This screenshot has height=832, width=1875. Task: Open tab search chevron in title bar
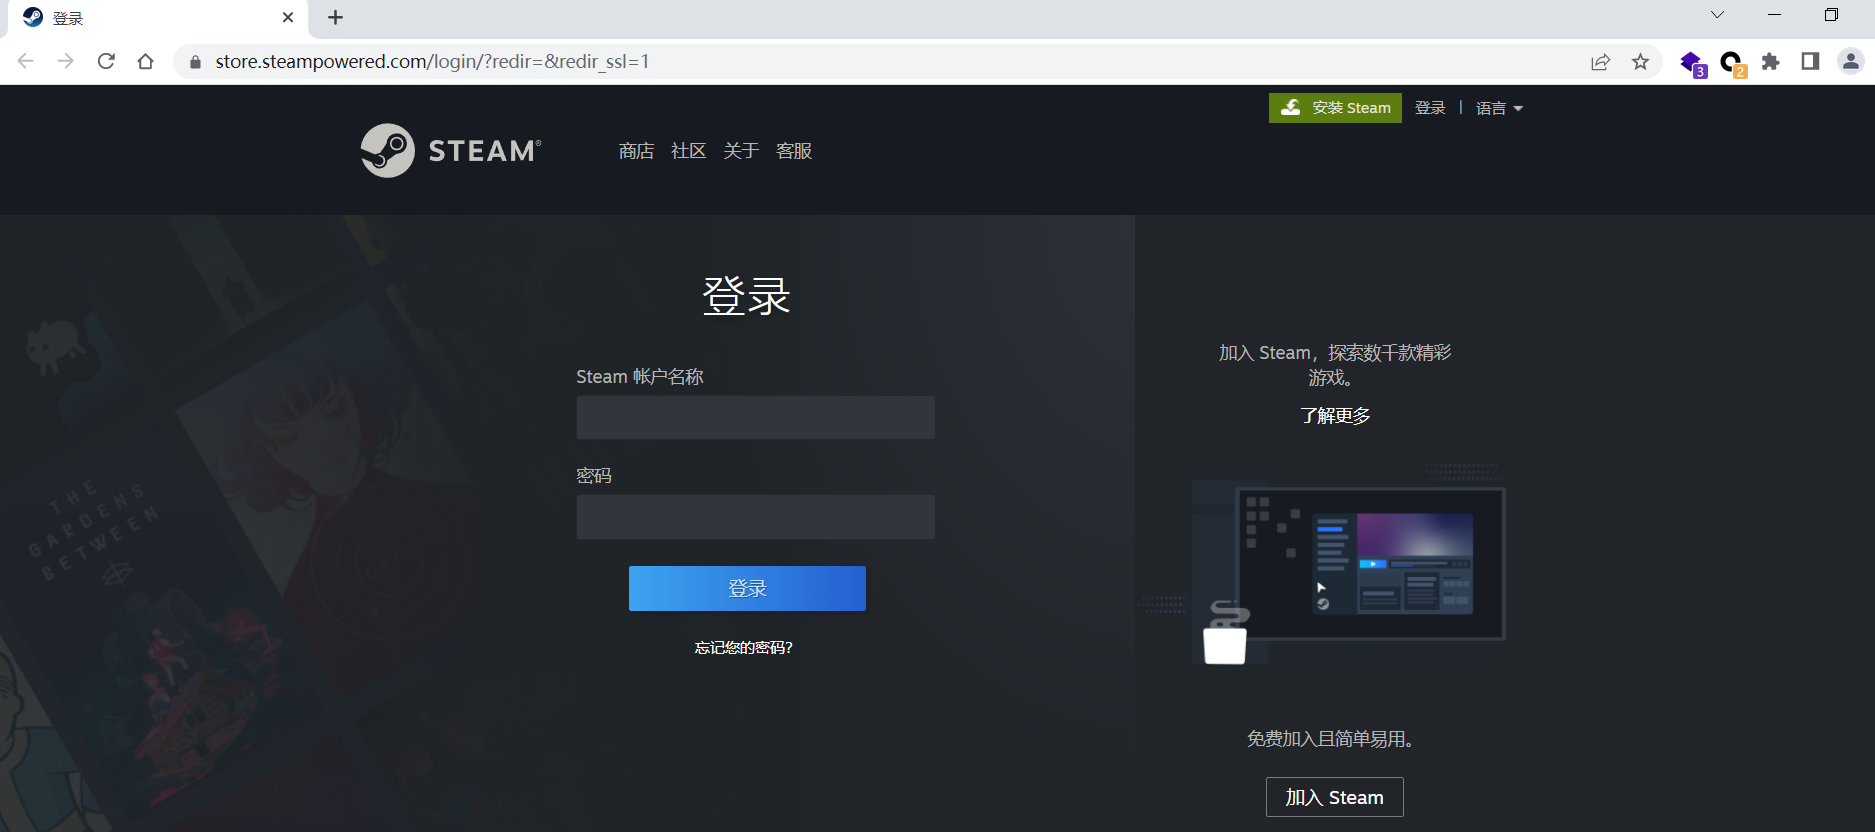pyautogui.click(x=1717, y=15)
